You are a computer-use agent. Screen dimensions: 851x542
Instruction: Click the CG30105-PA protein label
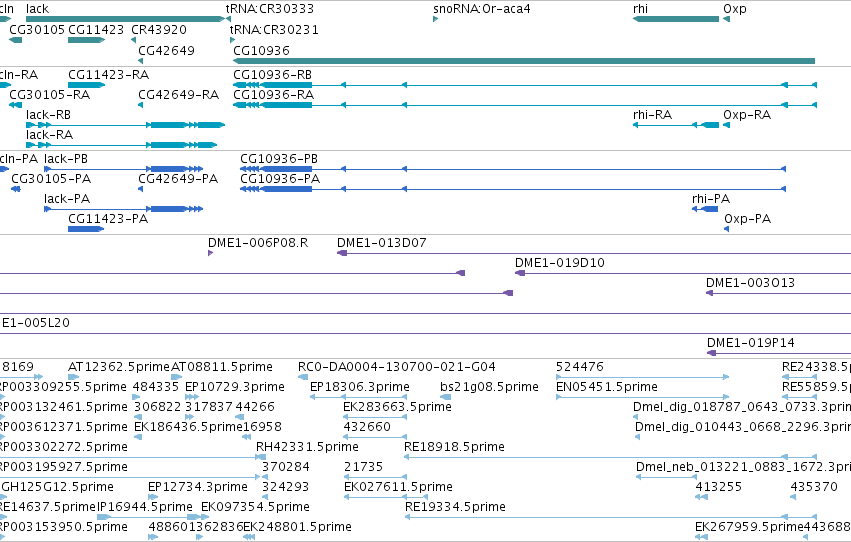click(x=51, y=178)
